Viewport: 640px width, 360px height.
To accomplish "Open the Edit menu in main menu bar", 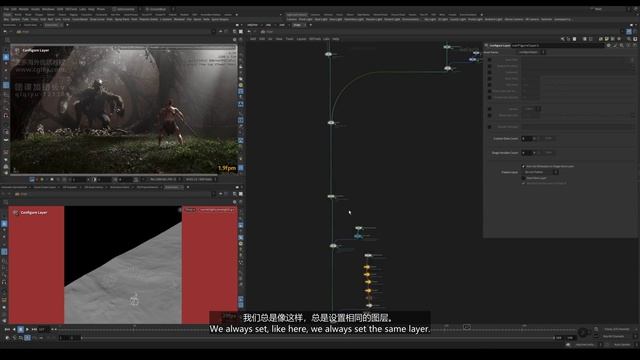I will (14, 9).
